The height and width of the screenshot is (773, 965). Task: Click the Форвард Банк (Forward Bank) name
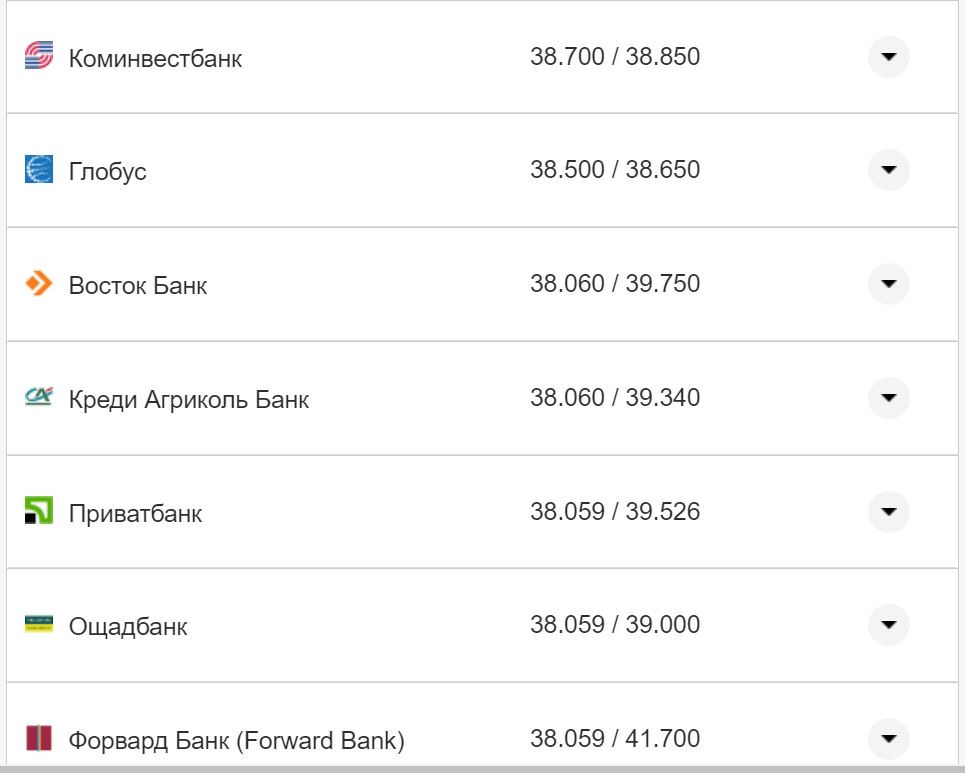[x=236, y=741]
